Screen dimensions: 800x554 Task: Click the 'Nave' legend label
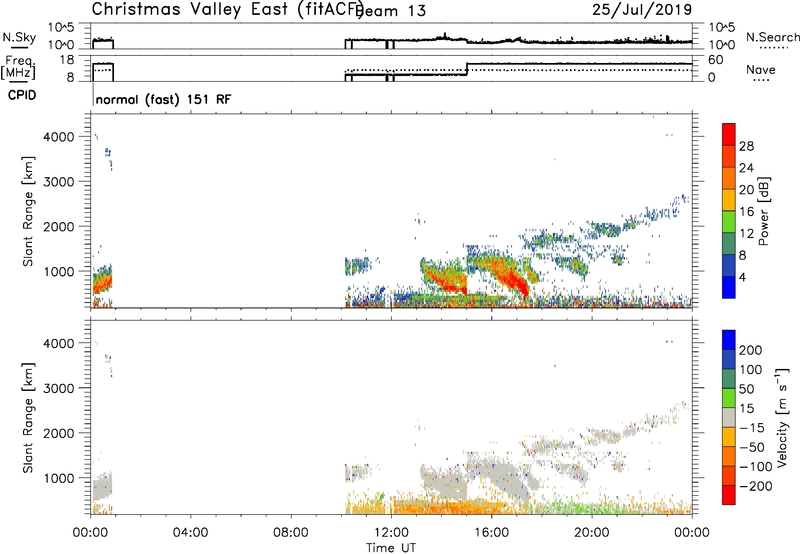pos(760,70)
